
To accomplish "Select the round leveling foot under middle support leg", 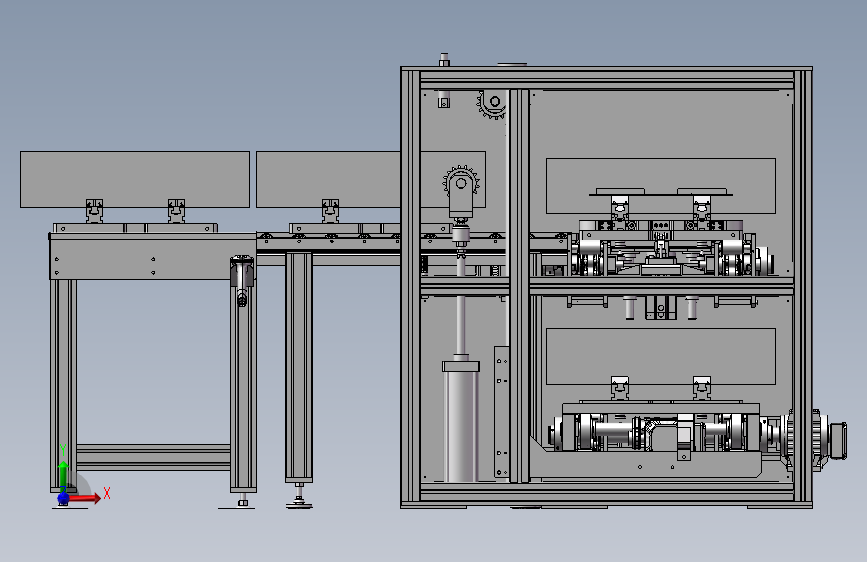I will (x=299, y=504).
